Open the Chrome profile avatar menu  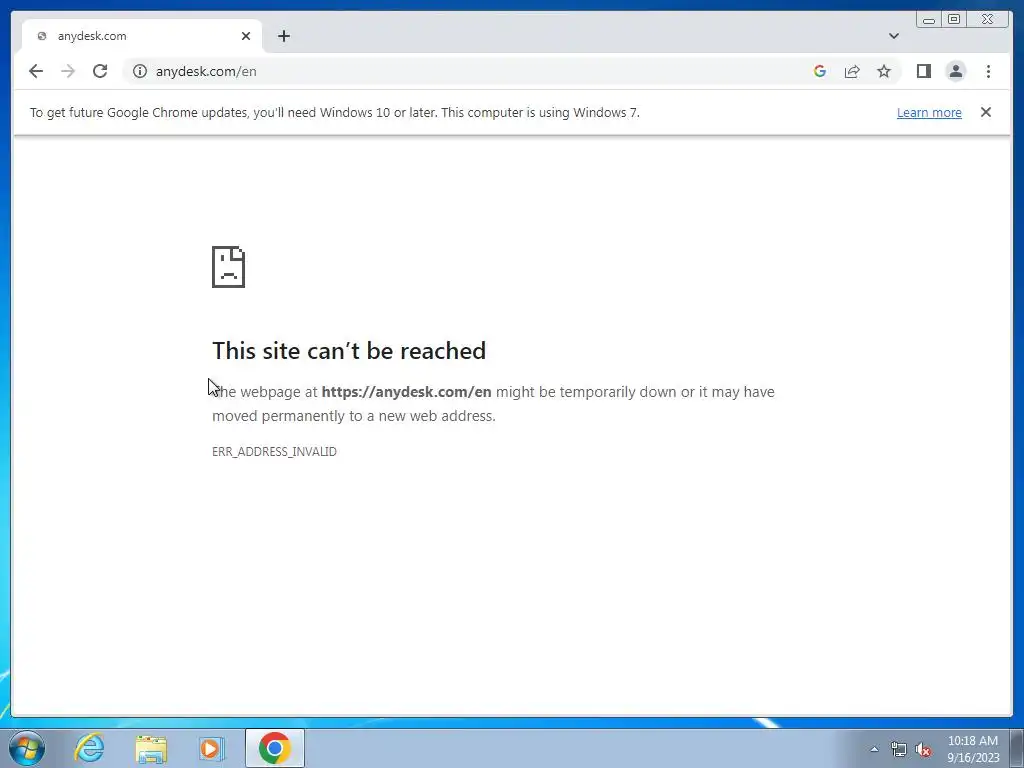[x=955, y=71]
